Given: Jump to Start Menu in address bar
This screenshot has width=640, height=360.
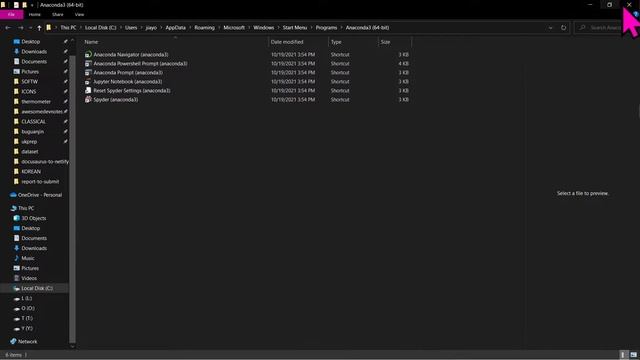Looking at the screenshot, I should coord(295,28).
